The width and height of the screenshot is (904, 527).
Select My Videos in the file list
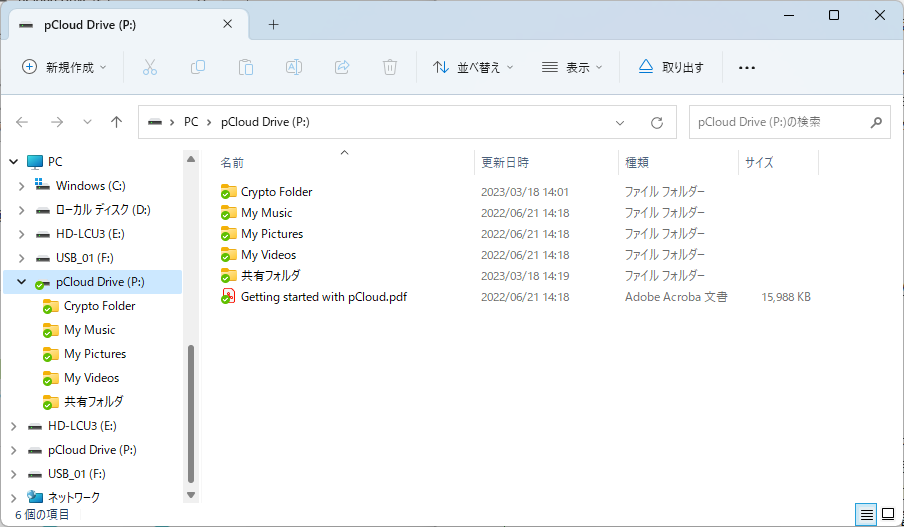269,255
